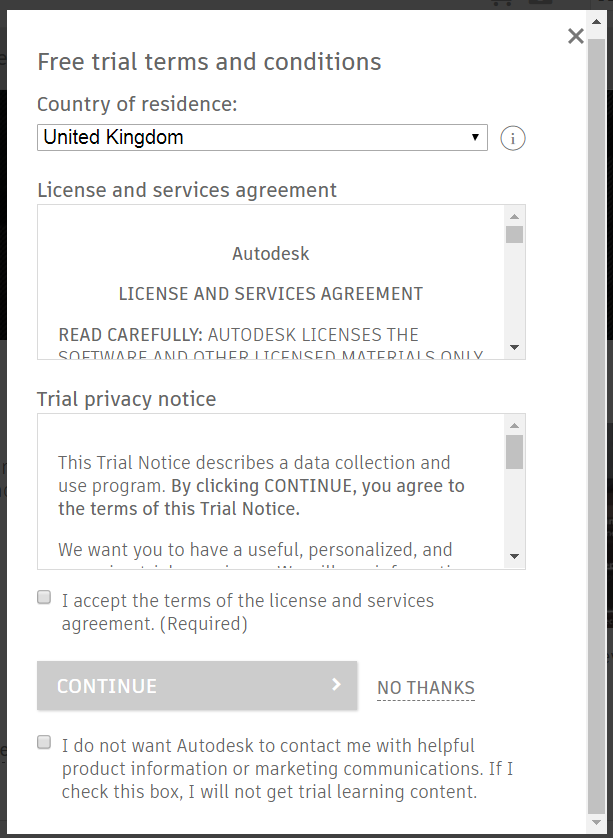Click the dialog's main scrollbar down arrow

pyautogui.click(x=596, y=823)
